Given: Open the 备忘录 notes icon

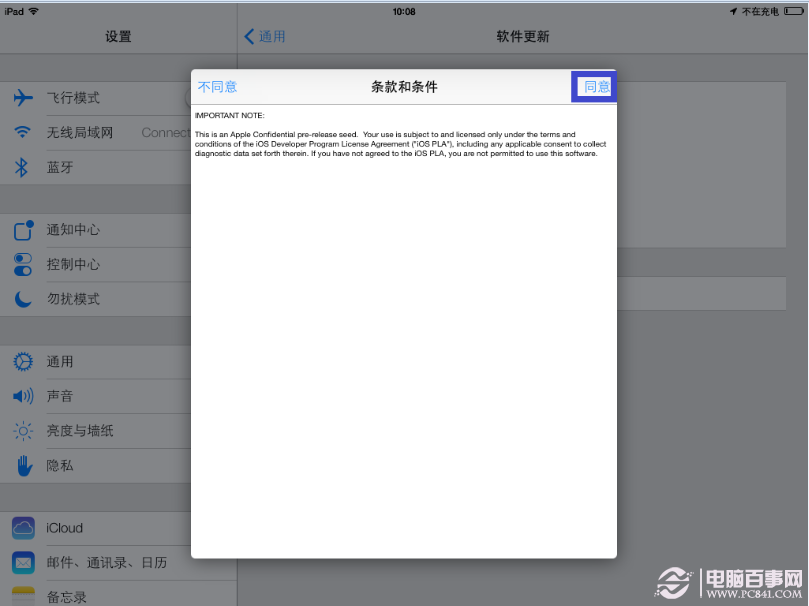Looking at the screenshot, I should click(23, 596).
